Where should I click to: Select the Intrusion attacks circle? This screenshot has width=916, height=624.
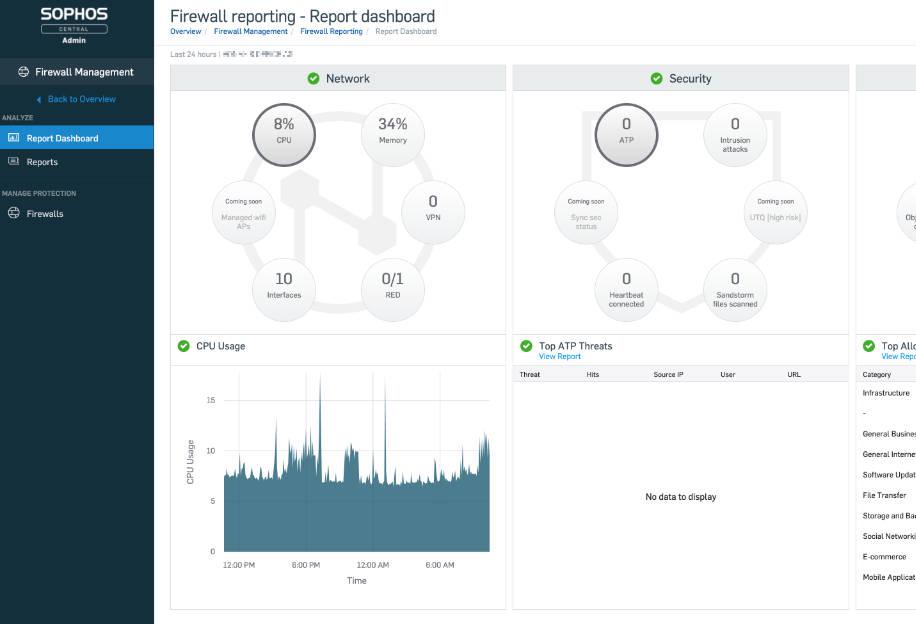(x=735, y=135)
